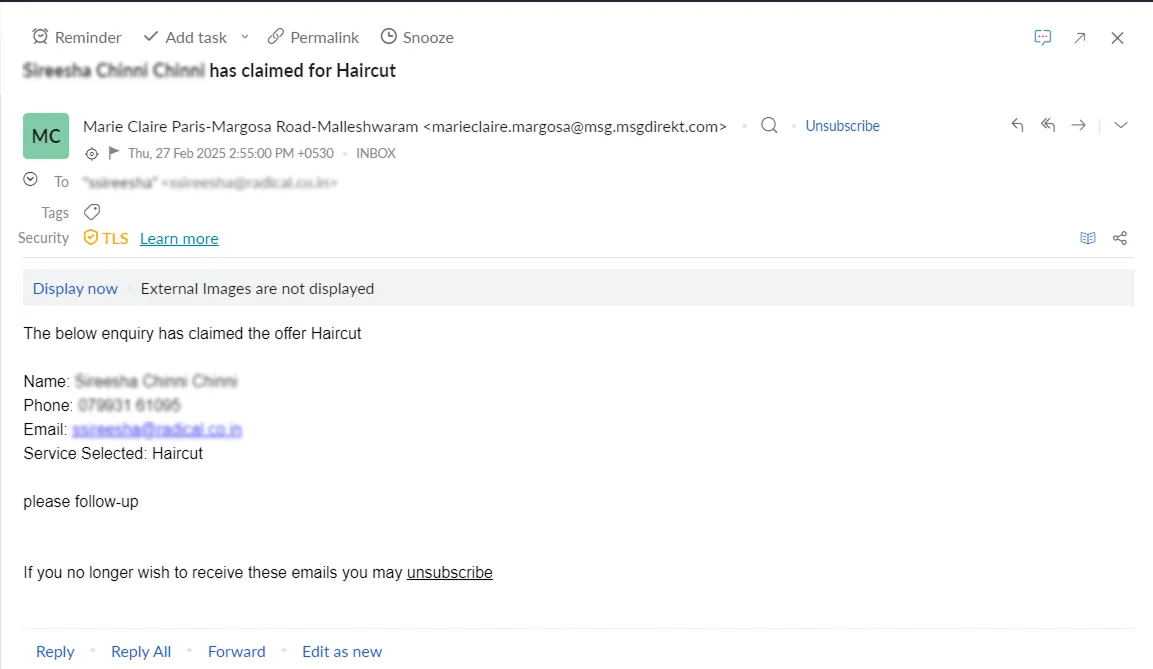Viewport: 1153px width, 669px height.
Task: Click the forward arrow icon in header
Action: pyautogui.click(x=1078, y=125)
